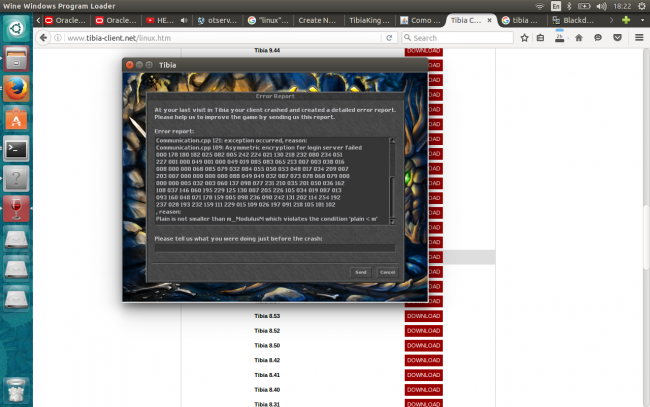Open the Ubuntu Dash search launcher

coord(16,28)
